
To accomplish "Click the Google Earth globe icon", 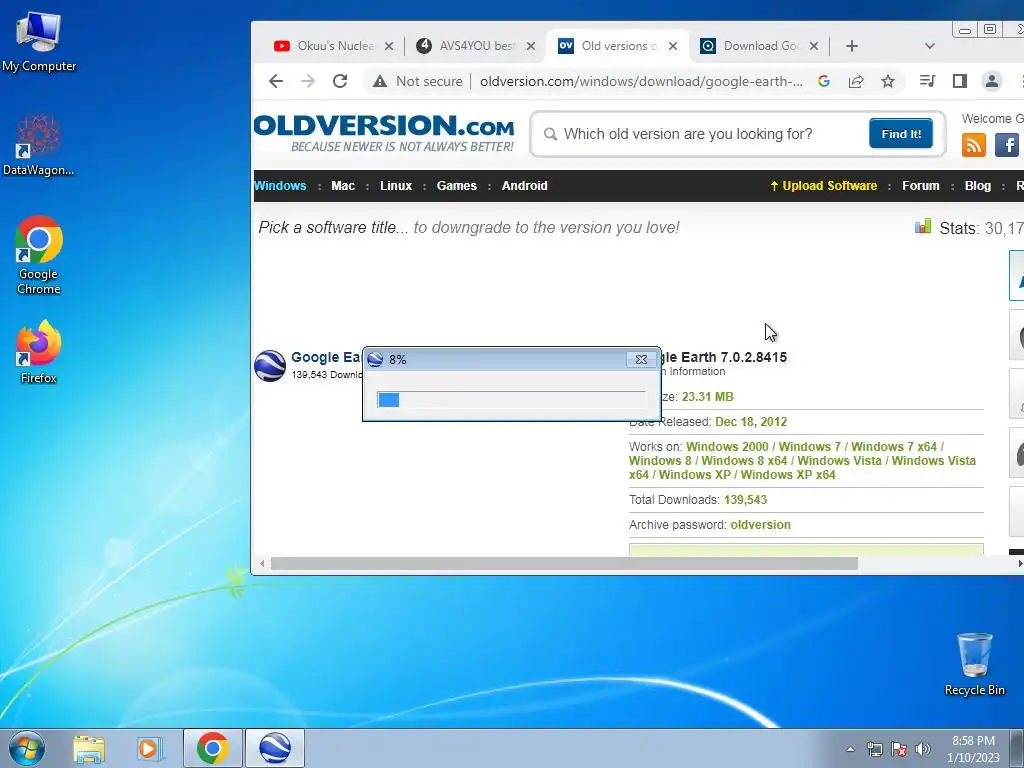I will coord(270,366).
